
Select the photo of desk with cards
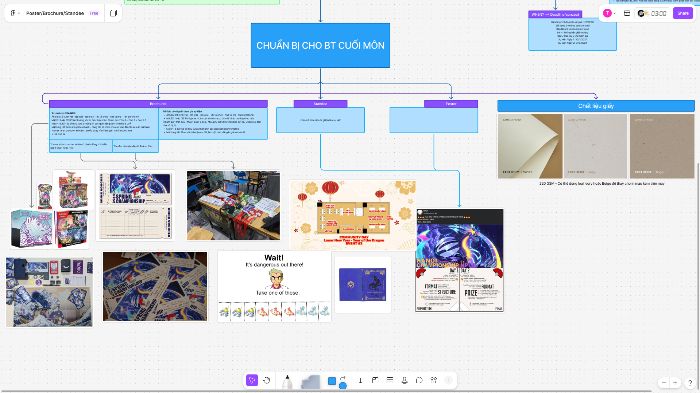coord(233,205)
